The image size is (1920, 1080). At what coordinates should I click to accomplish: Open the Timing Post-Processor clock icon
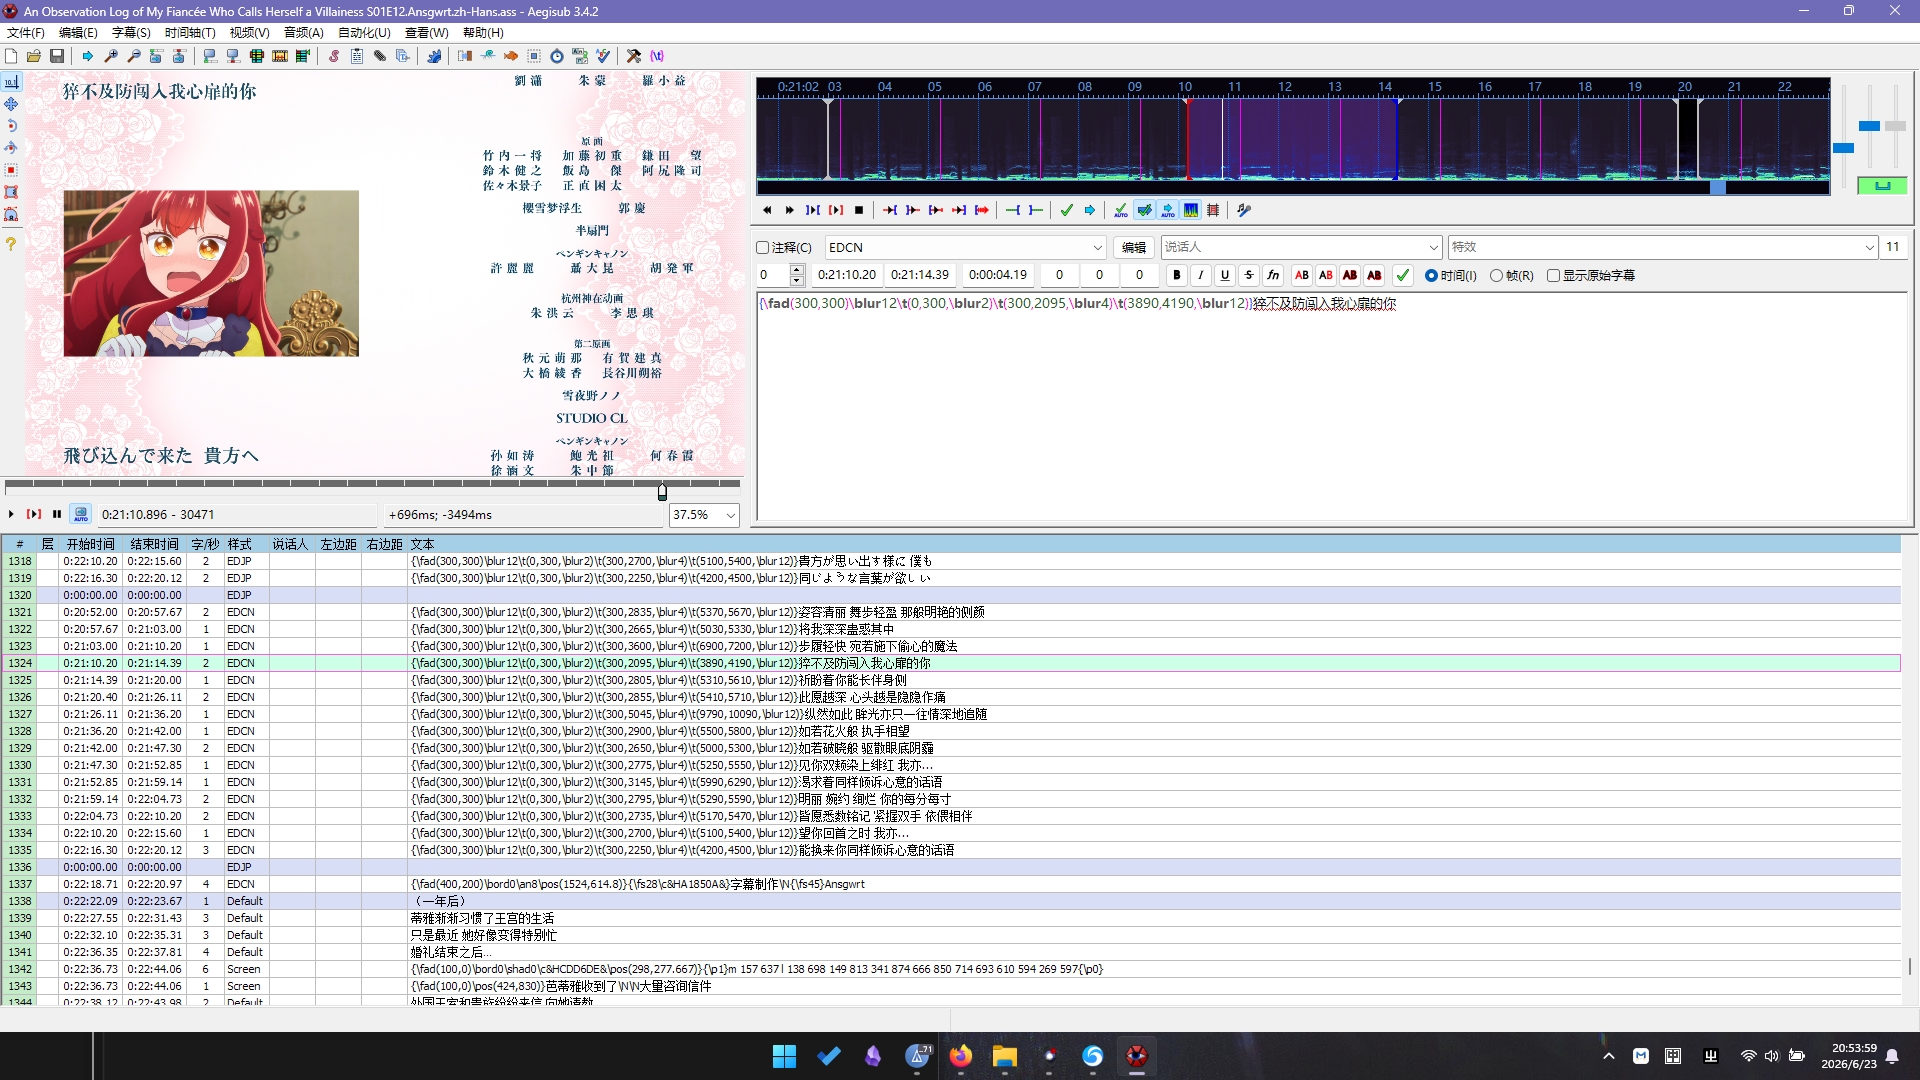coord(557,56)
